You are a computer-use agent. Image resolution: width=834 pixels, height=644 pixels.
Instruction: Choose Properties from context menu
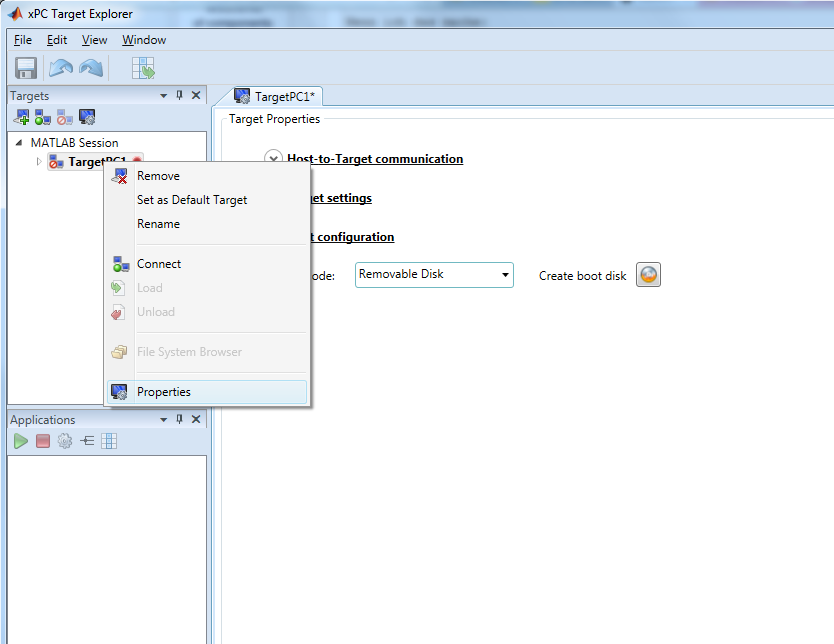coord(207,392)
